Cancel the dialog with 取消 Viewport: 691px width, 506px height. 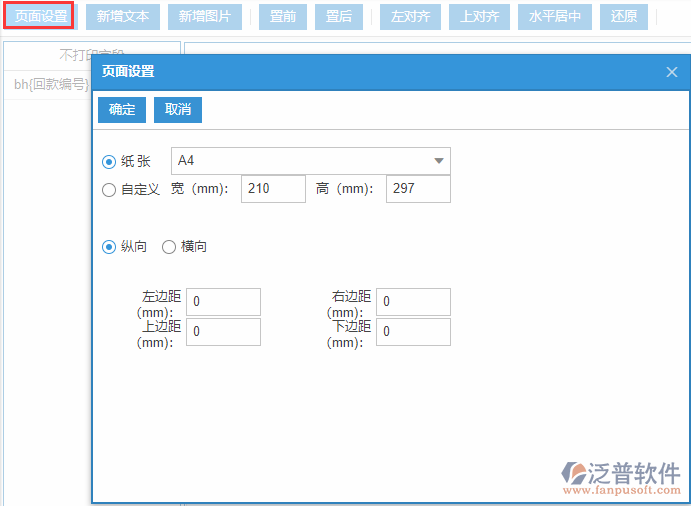(178, 110)
